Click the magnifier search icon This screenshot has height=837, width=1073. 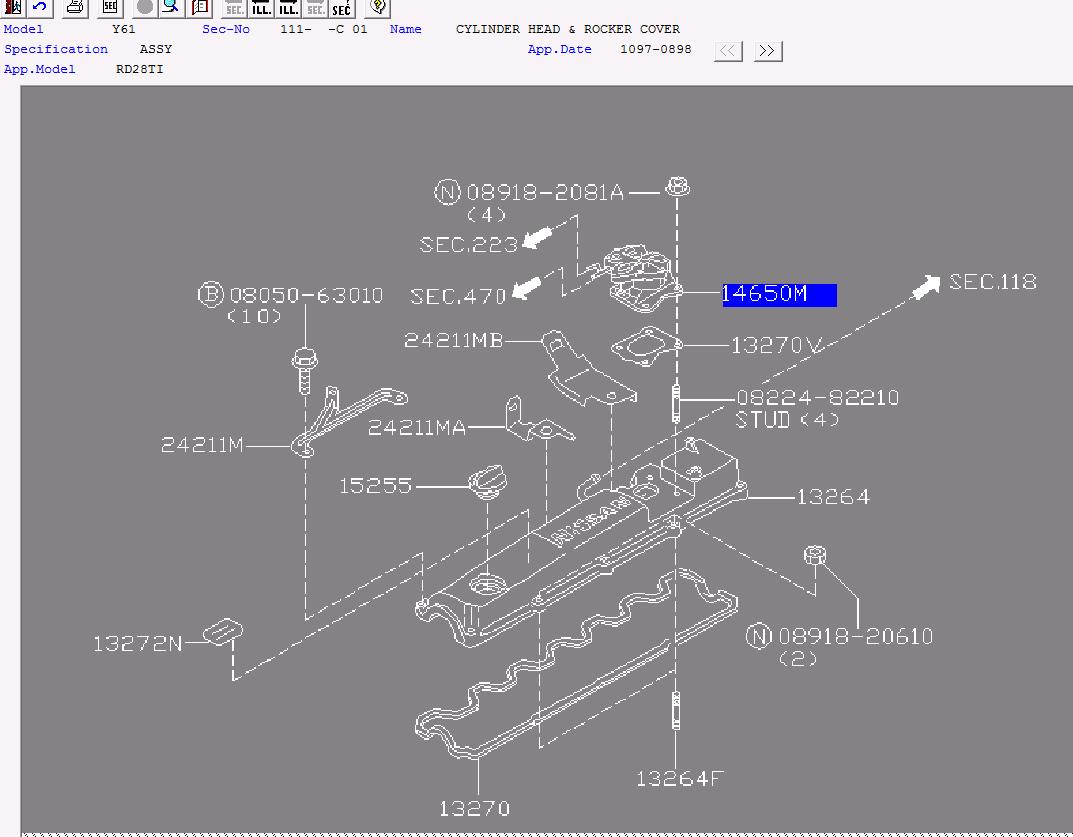(x=171, y=8)
